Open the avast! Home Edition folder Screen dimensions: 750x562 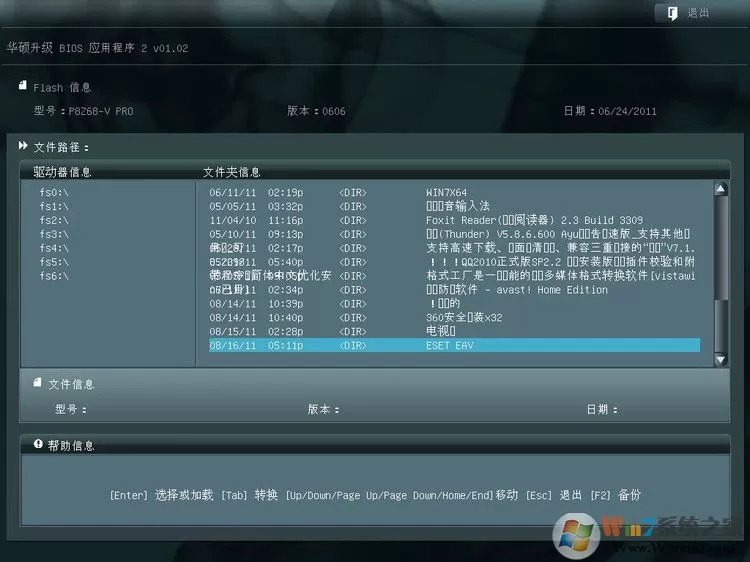454,290
